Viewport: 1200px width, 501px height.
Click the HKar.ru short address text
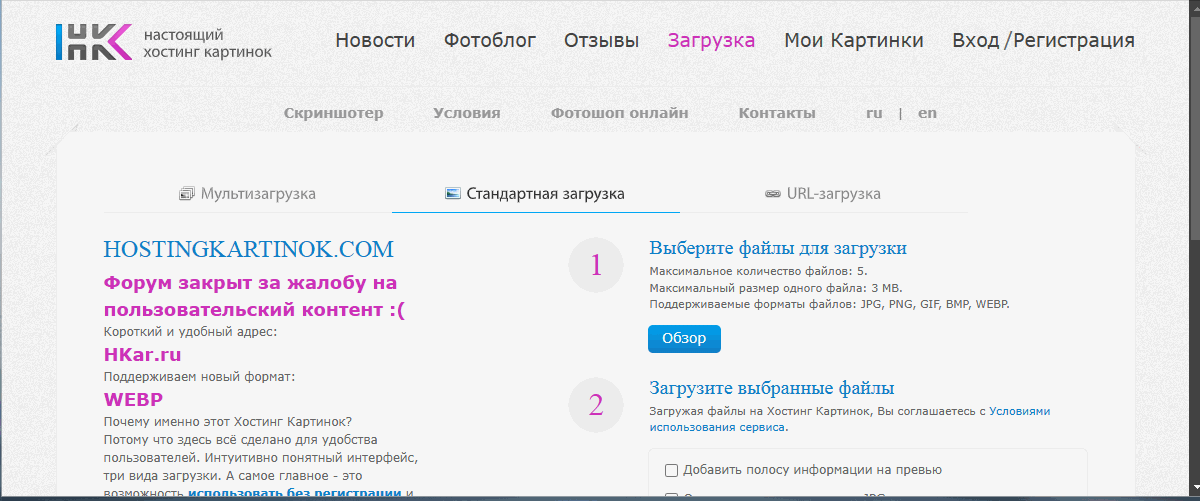tap(142, 354)
